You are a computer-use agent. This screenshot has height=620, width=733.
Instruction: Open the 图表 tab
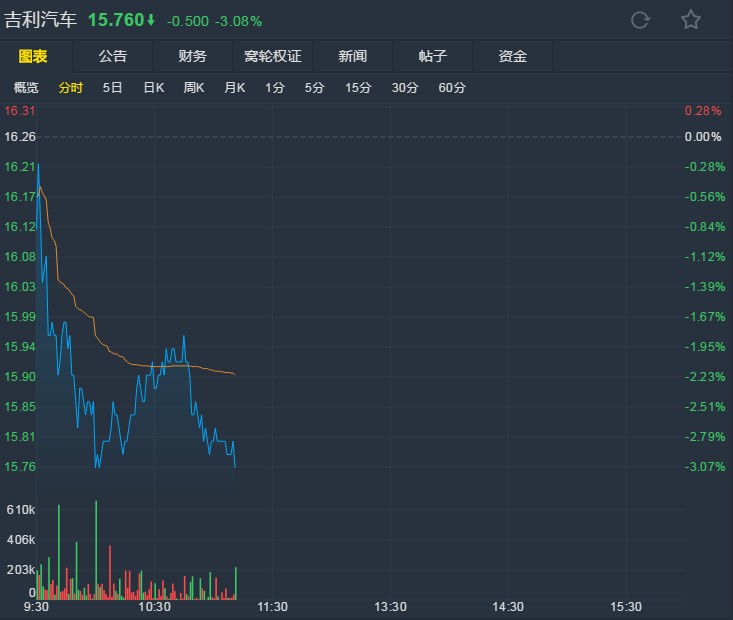(x=33, y=56)
